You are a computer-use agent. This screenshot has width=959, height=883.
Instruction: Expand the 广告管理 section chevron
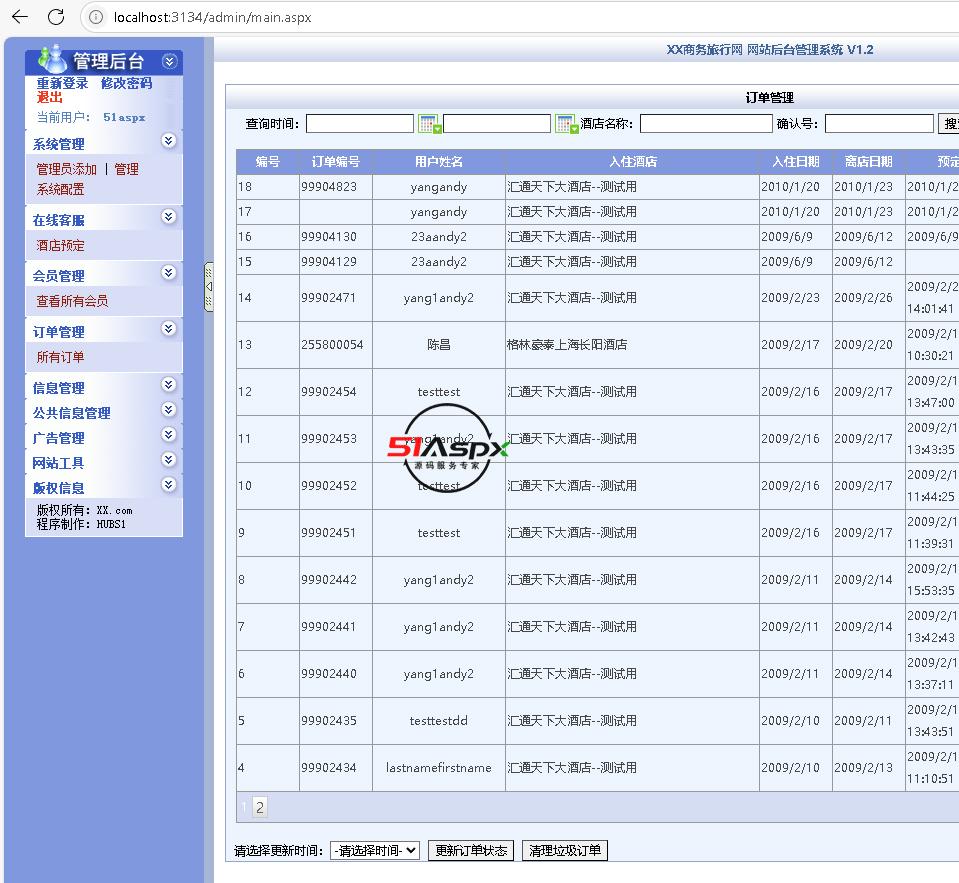[169, 436]
